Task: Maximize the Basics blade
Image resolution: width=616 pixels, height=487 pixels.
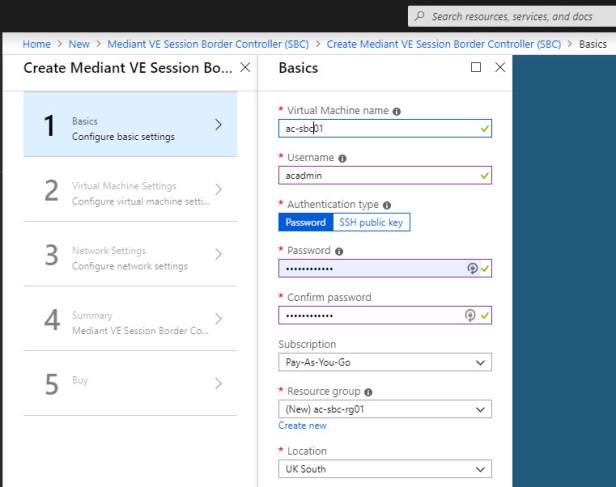Action: [476, 67]
